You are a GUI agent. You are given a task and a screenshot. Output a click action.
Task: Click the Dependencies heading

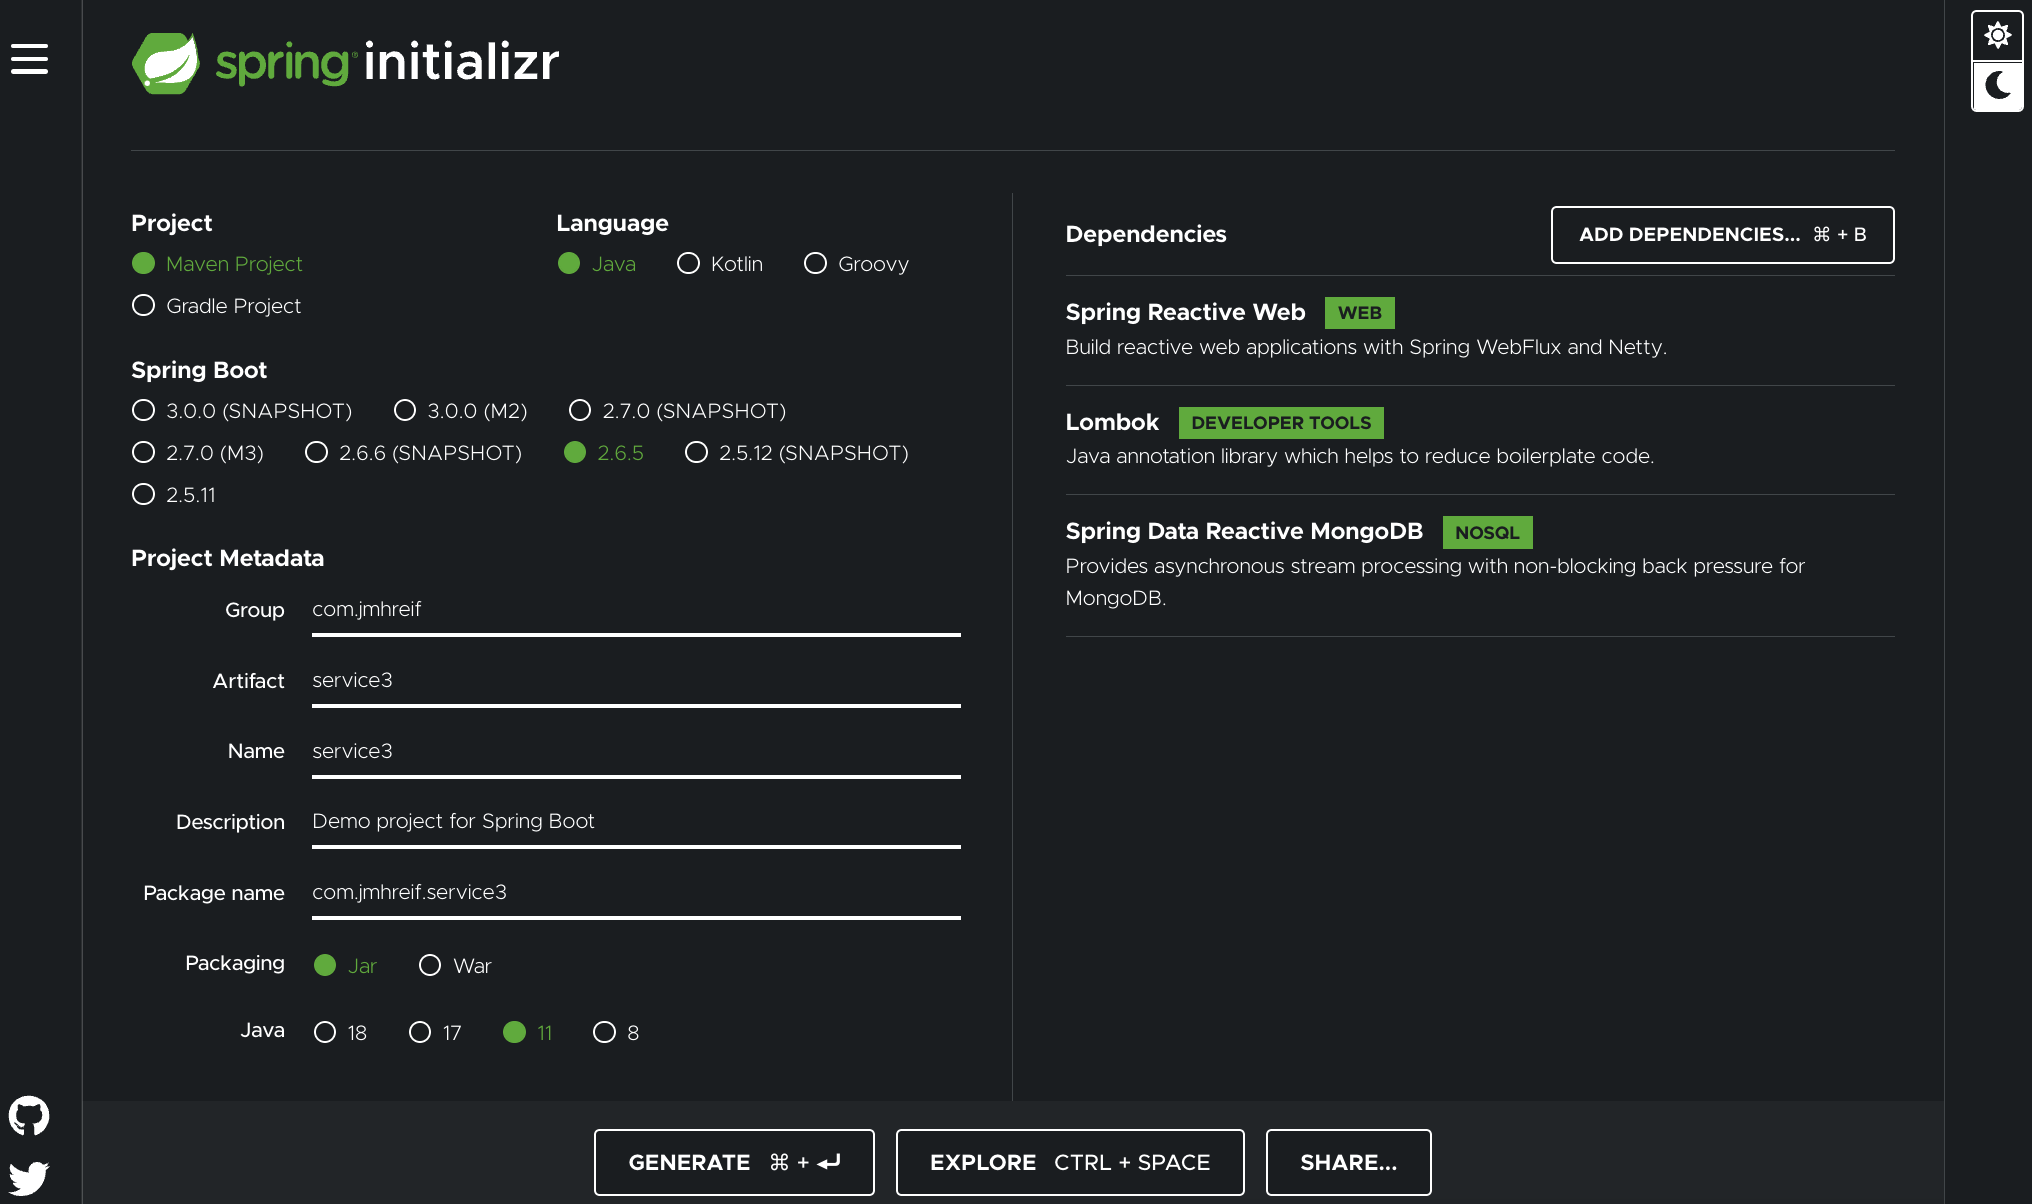tap(1146, 234)
